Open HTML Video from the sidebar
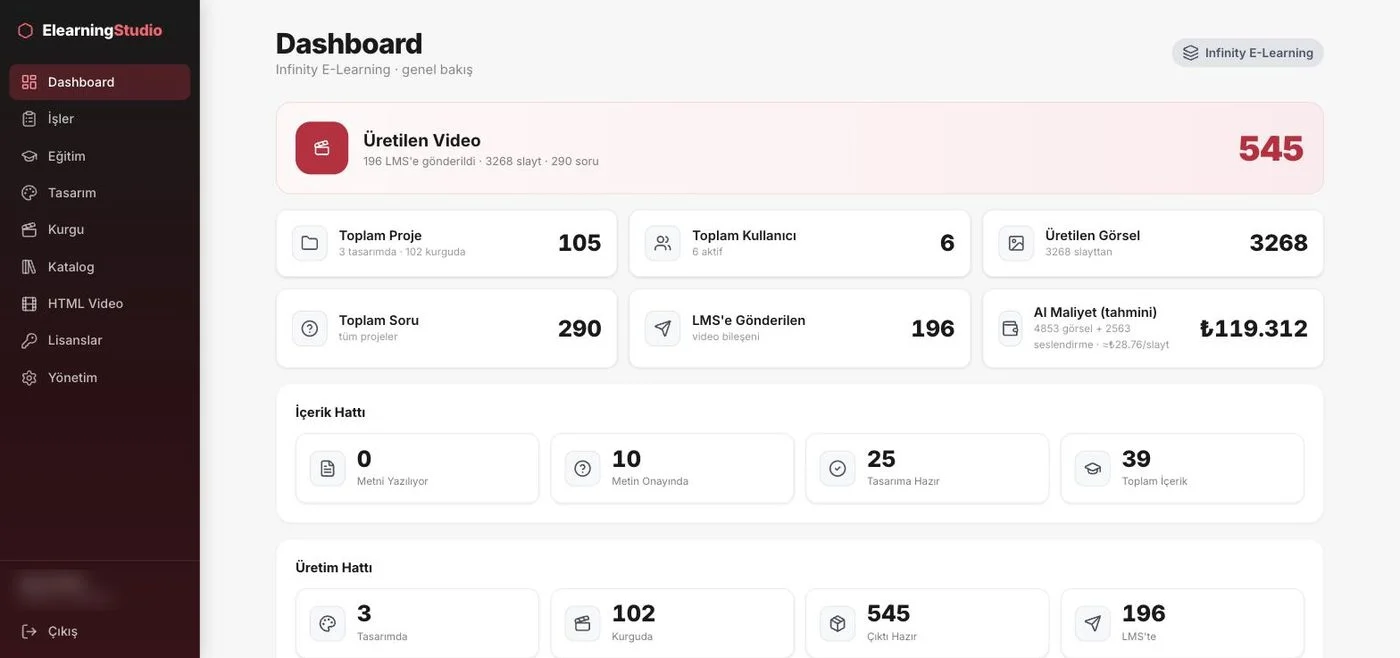The width and height of the screenshot is (1400, 658). 100,304
